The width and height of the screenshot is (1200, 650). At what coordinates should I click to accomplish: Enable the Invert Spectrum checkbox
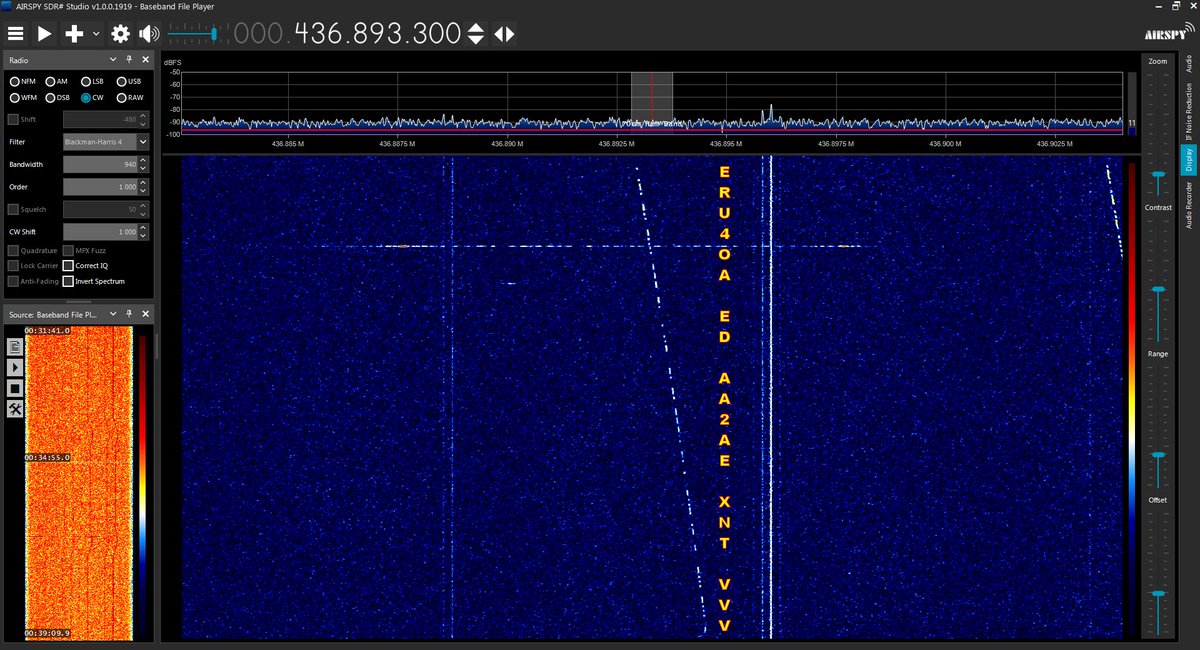point(67,281)
